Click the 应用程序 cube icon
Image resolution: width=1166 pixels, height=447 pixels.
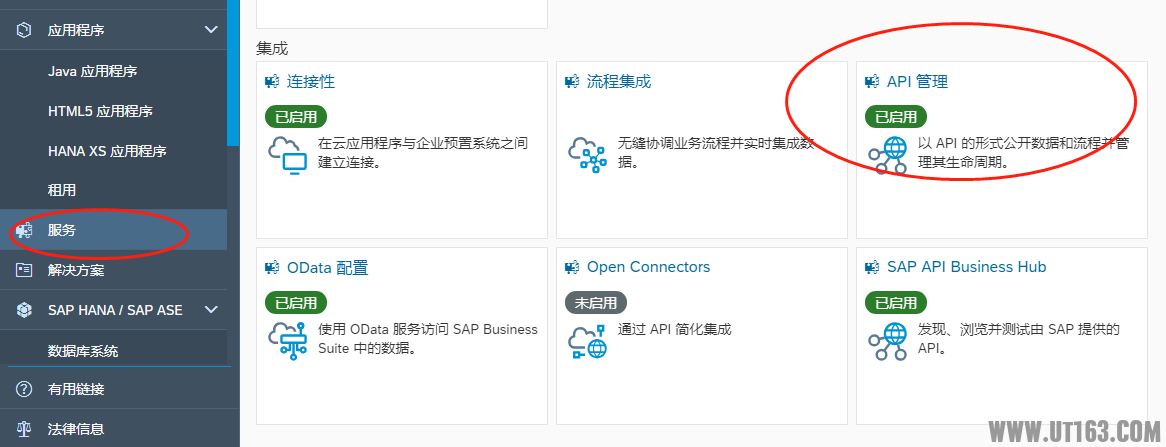tap(25, 30)
